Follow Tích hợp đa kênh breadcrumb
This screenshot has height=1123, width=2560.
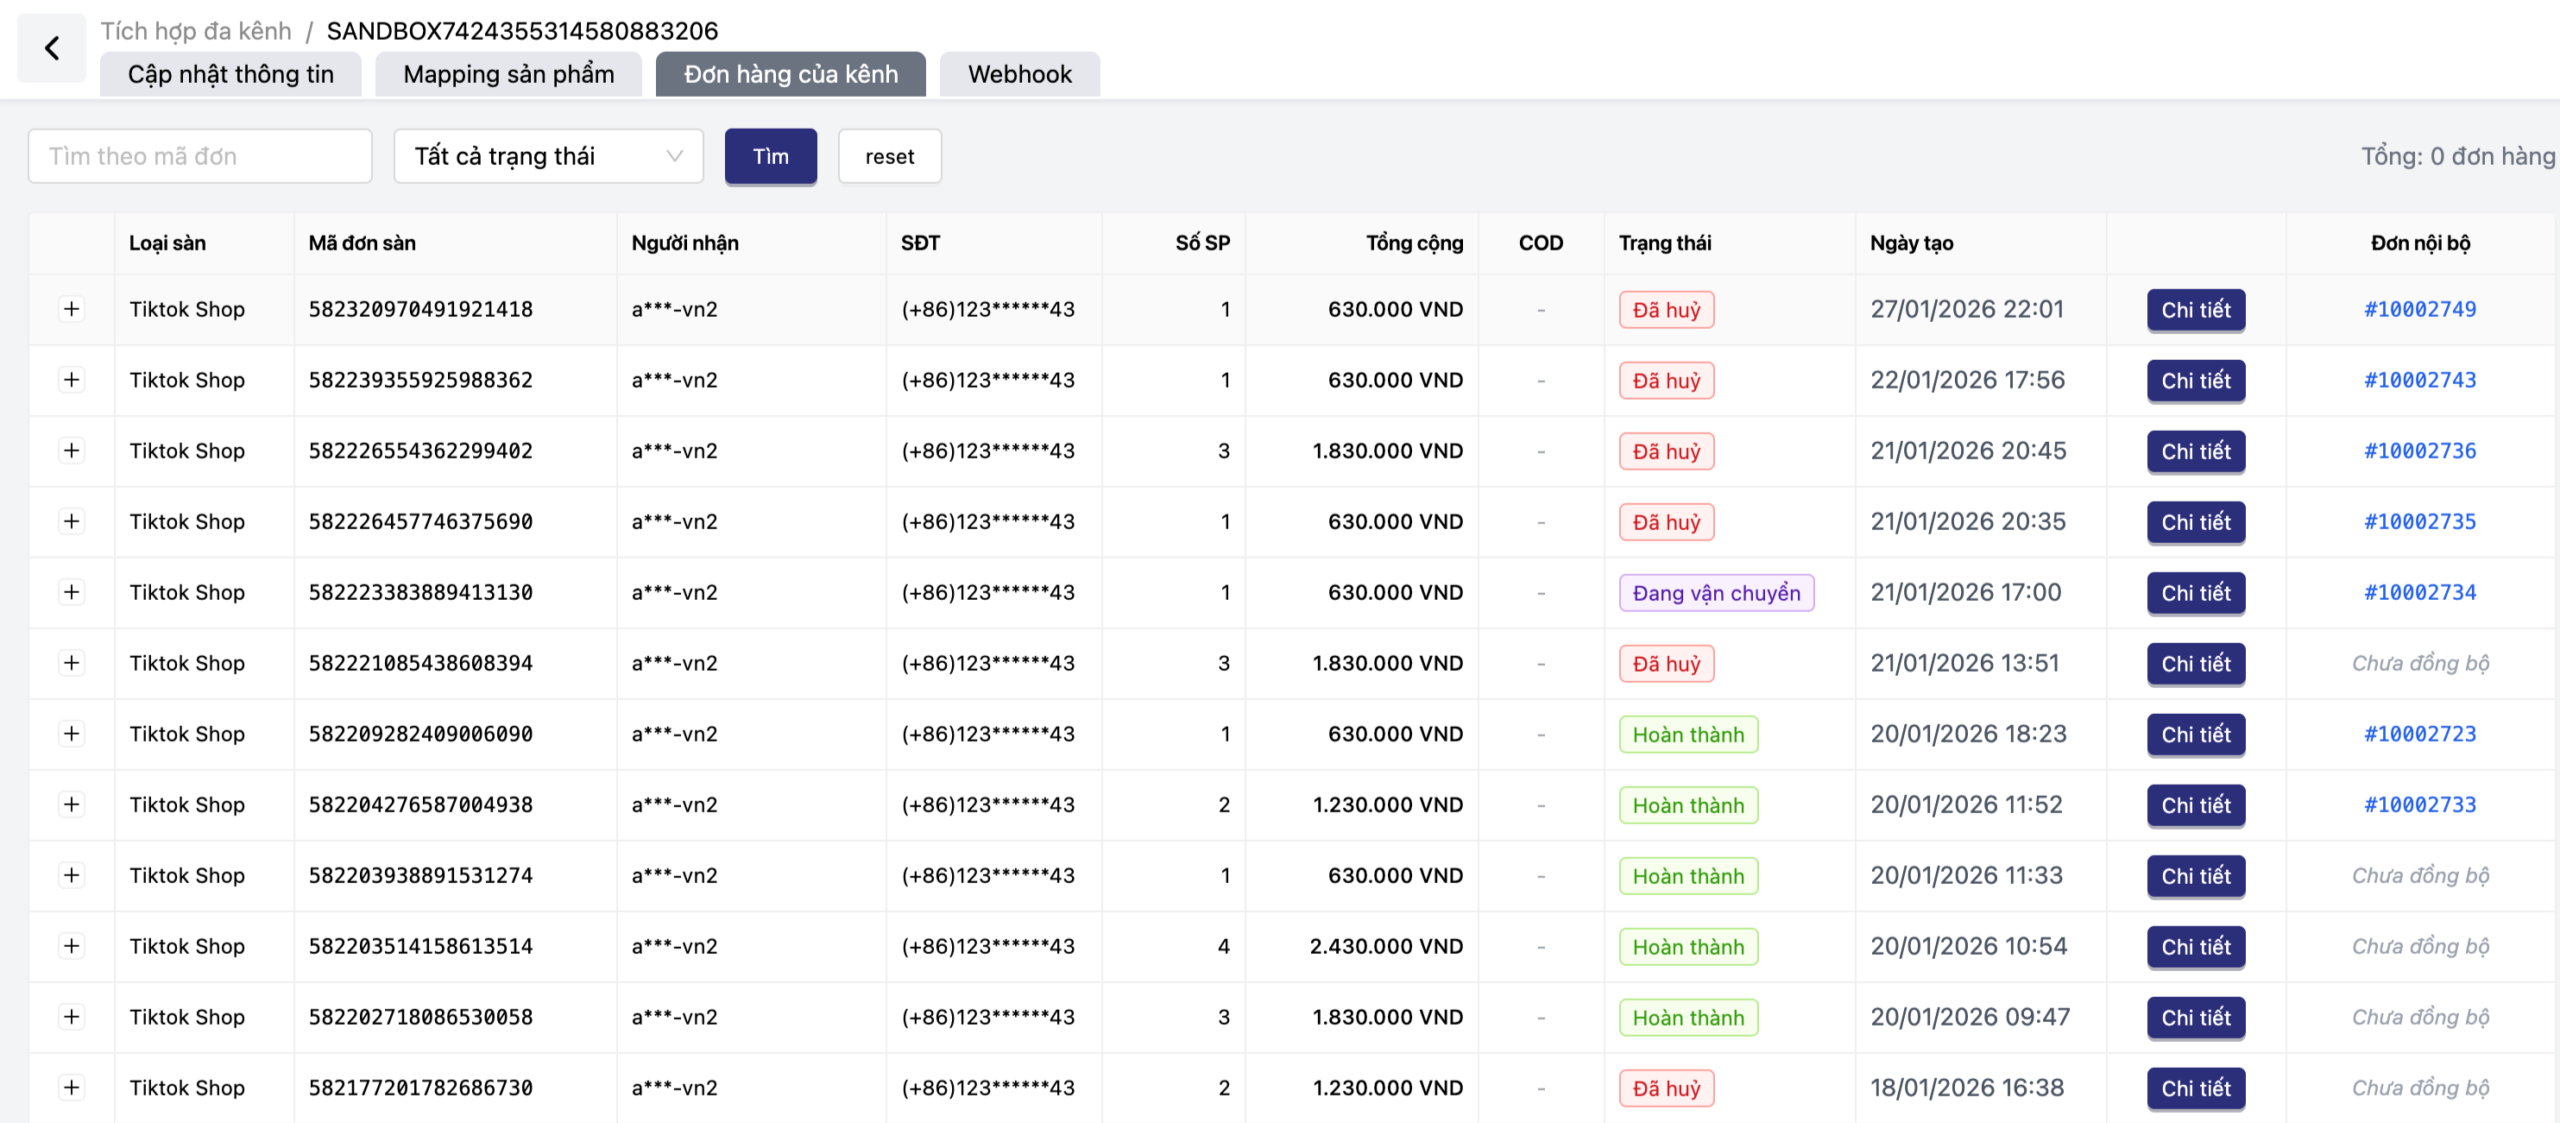pyautogui.click(x=196, y=31)
